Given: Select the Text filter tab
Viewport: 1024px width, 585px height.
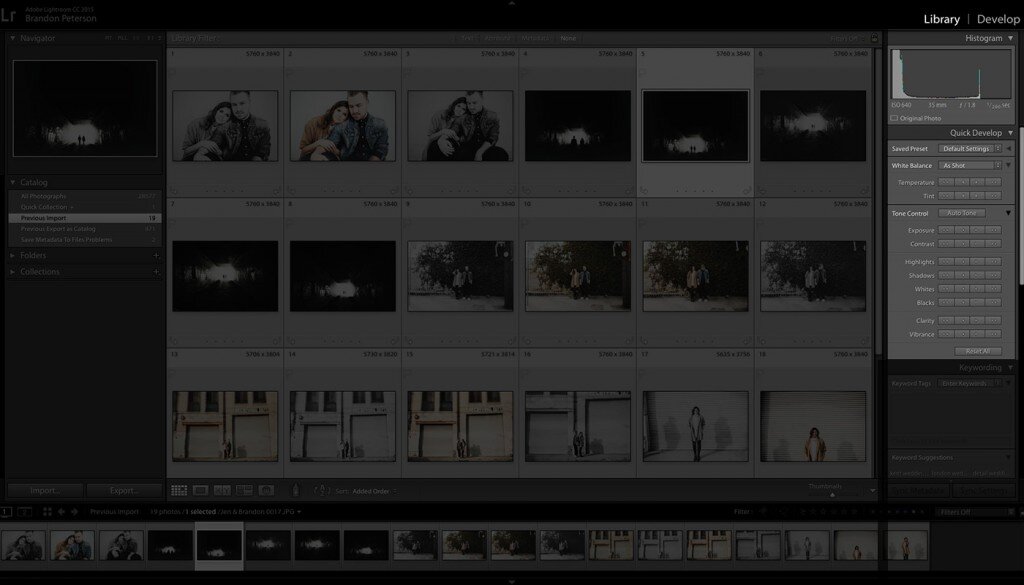Looking at the screenshot, I should (468, 39).
